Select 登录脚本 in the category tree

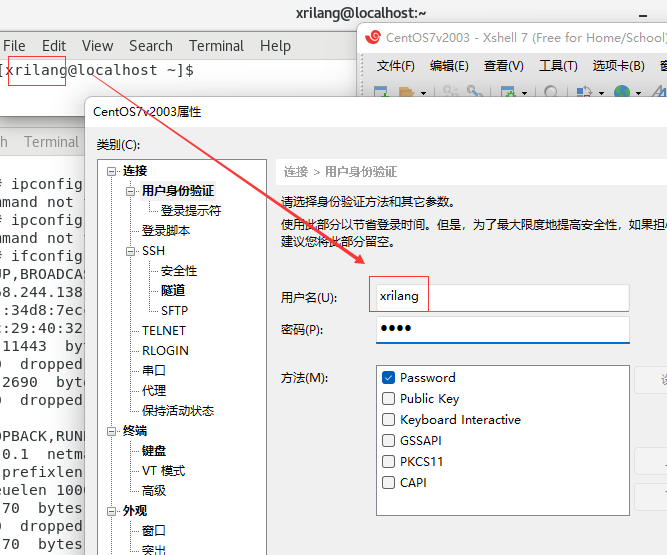coord(166,231)
